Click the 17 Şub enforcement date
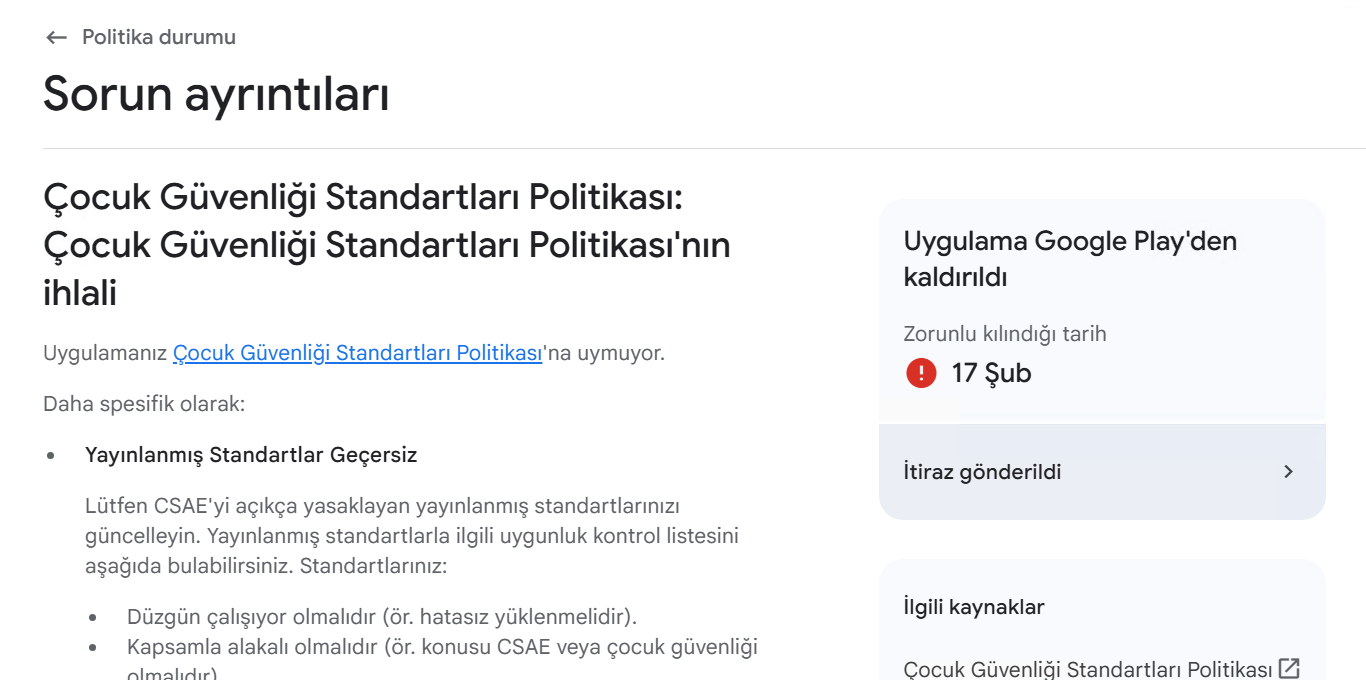The width and height of the screenshot is (1366, 681). pyautogui.click(x=991, y=373)
